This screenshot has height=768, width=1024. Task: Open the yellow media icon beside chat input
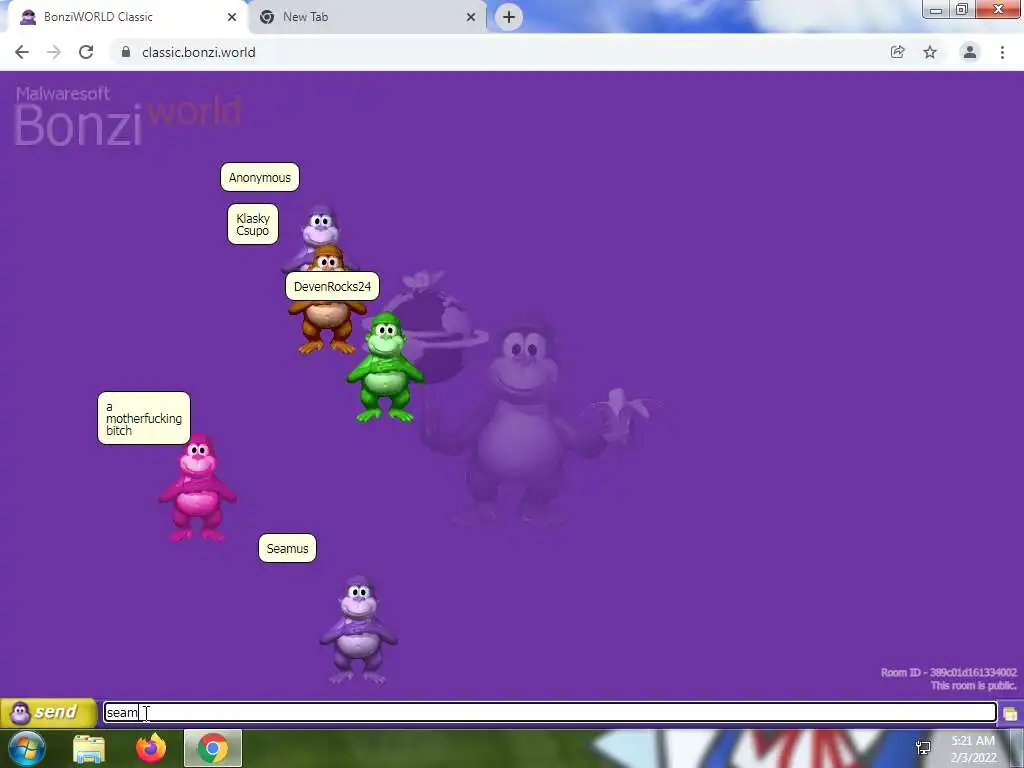point(1010,714)
